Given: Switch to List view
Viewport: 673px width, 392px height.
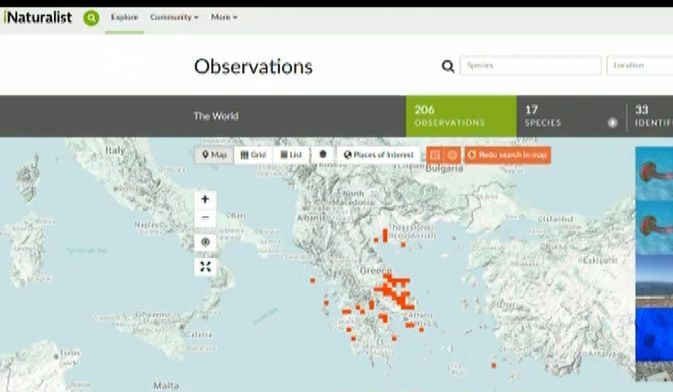Looking at the screenshot, I should point(291,155).
